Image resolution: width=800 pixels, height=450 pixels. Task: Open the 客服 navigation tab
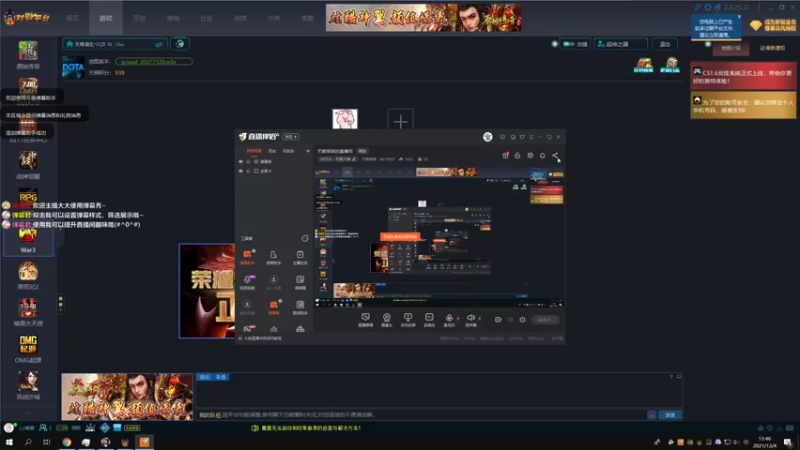click(x=307, y=18)
